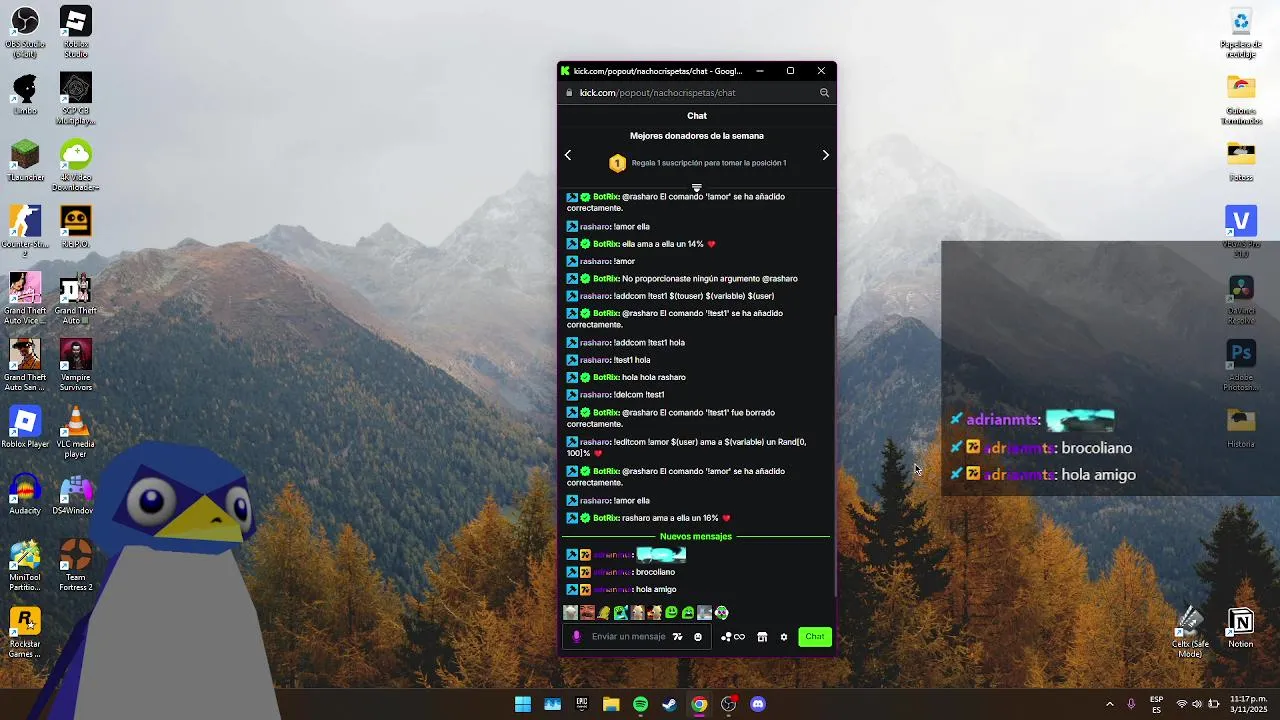This screenshot has height=720, width=1280.
Task: Open Windows Start menu
Action: [523, 704]
